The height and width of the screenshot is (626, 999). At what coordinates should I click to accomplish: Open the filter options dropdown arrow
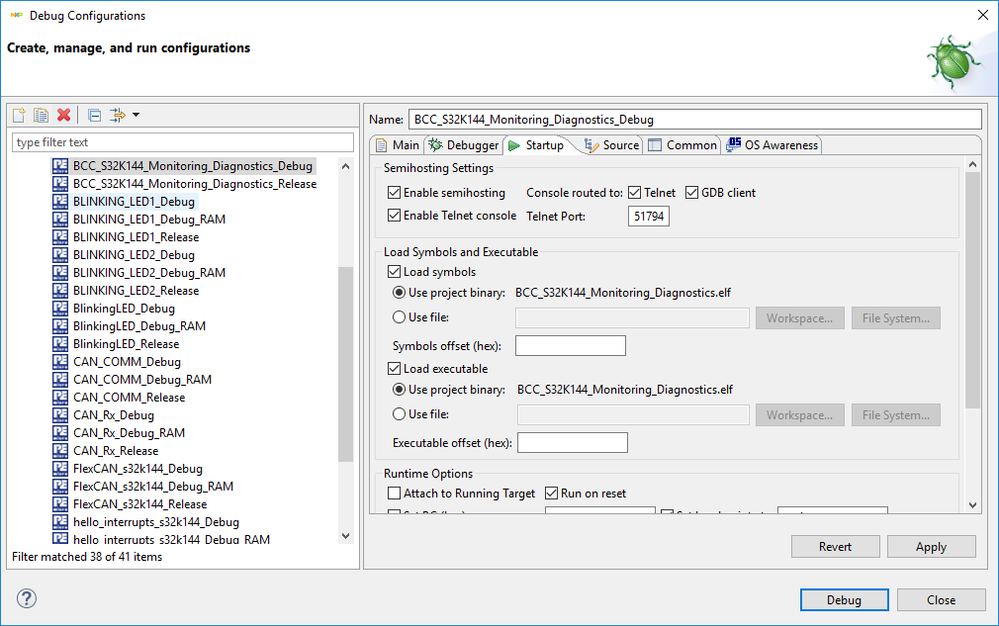point(135,115)
